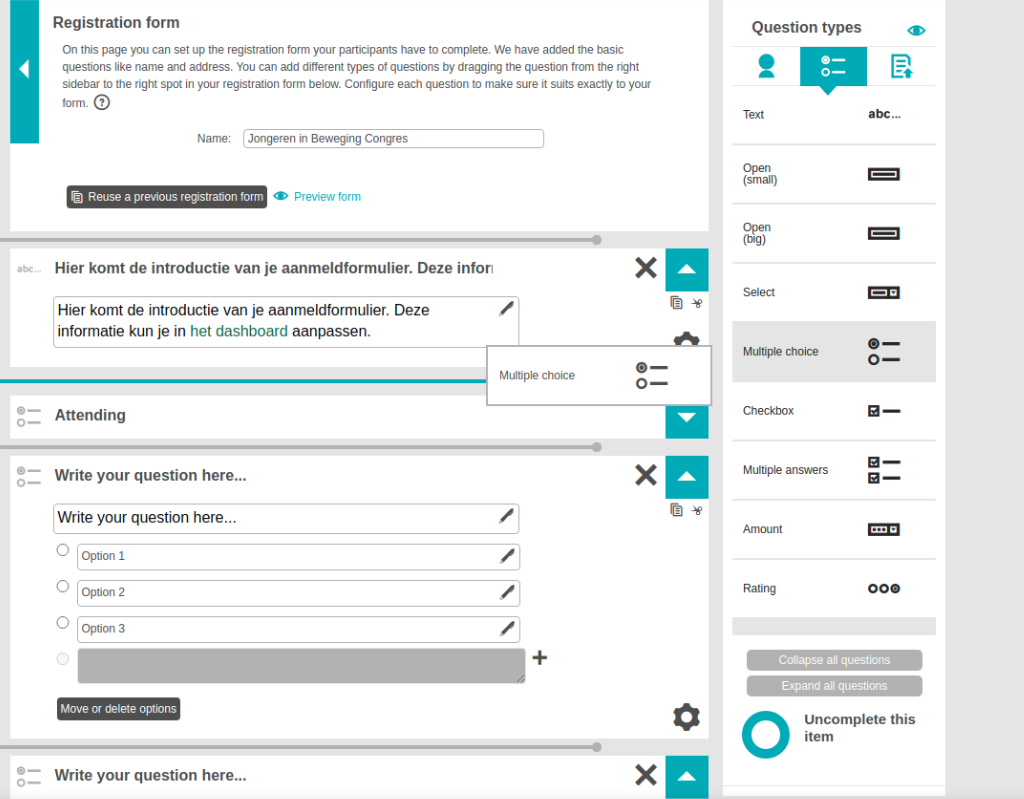Delete the first Write your question item
Image resolution: width=1024 pixels, height=799 pixels.
pyautogui.click(x=645, y=475)
